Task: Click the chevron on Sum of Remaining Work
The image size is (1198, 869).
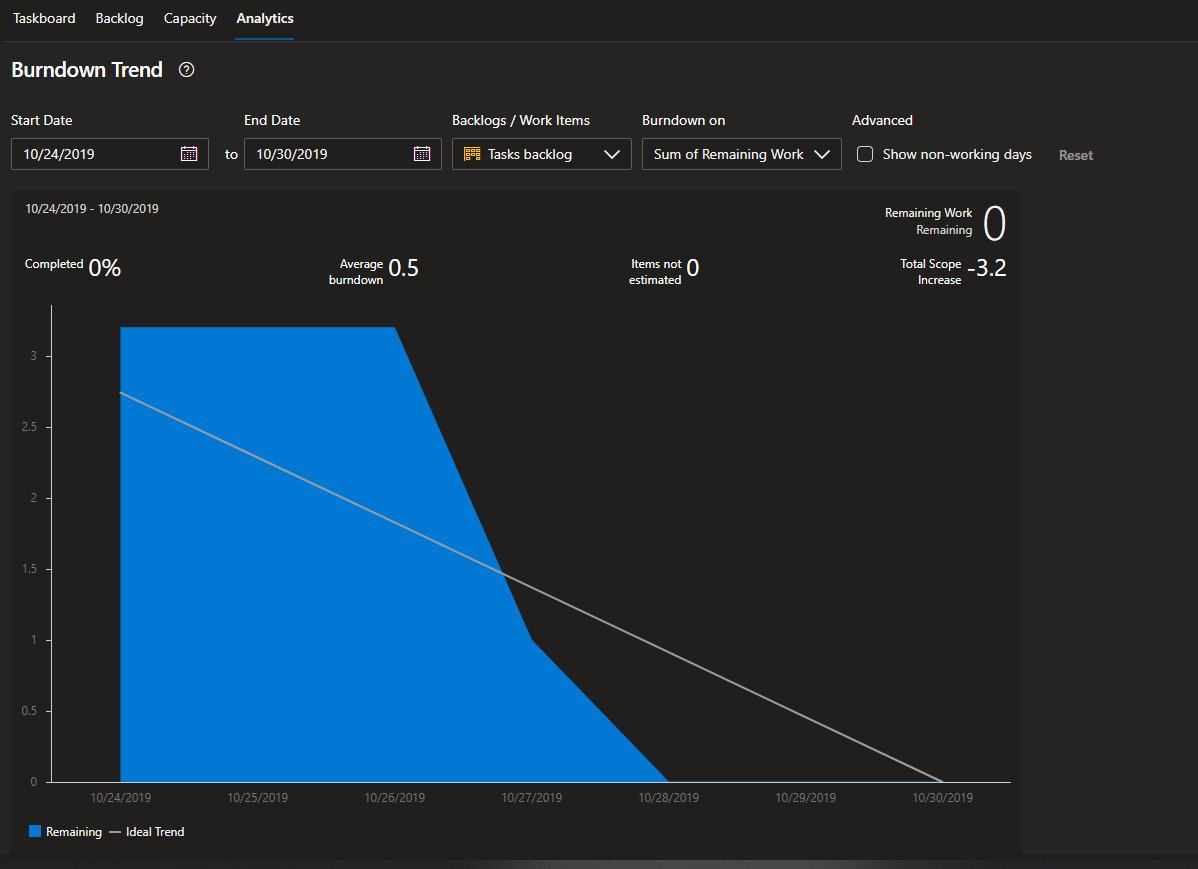Action: (823, 154)
